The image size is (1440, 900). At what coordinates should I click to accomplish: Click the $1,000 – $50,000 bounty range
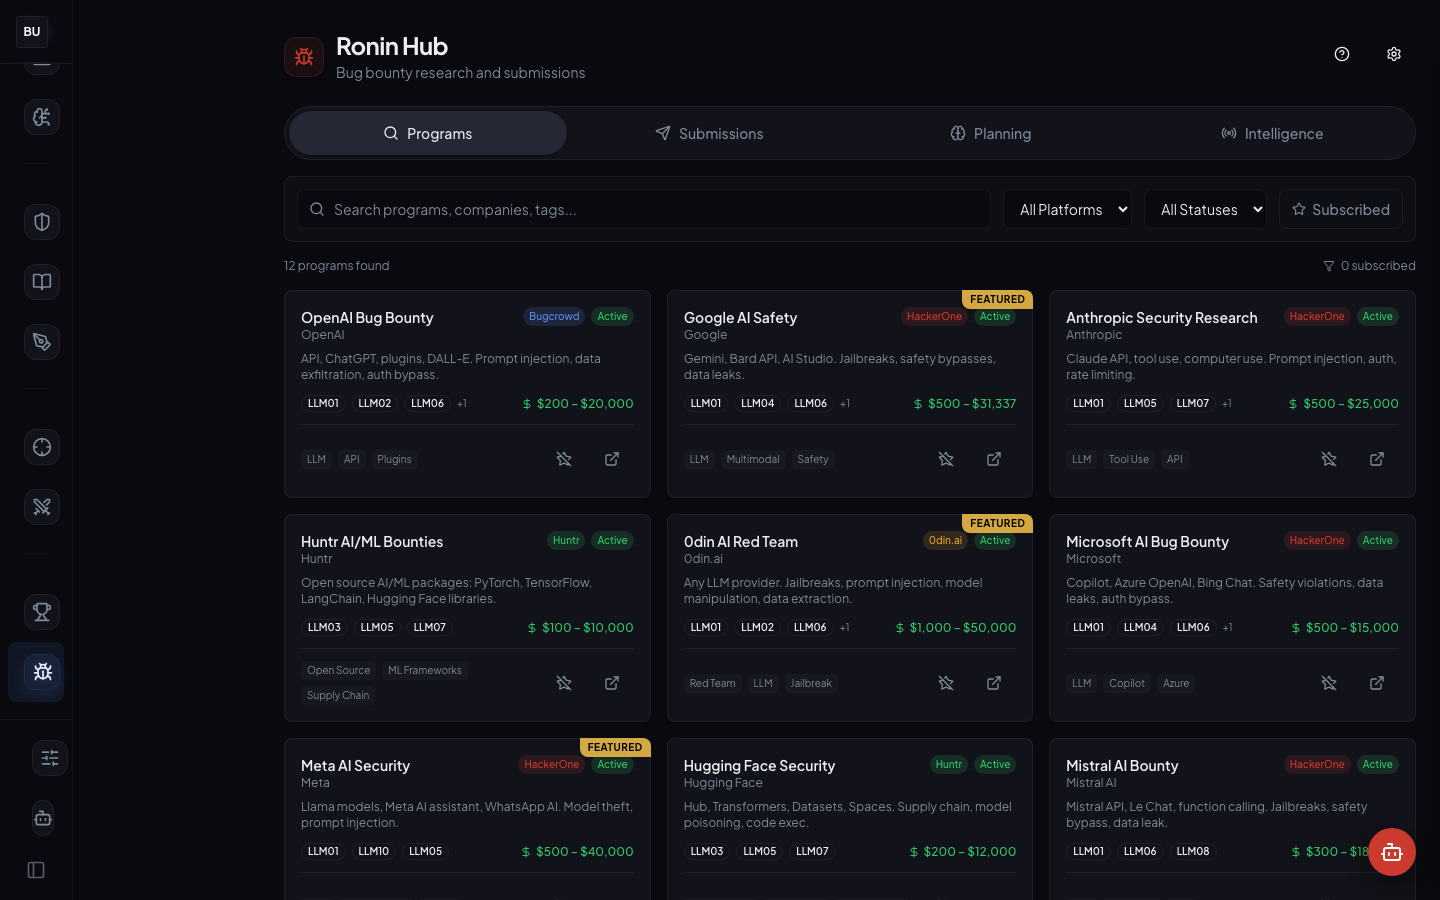coord(956,628)
